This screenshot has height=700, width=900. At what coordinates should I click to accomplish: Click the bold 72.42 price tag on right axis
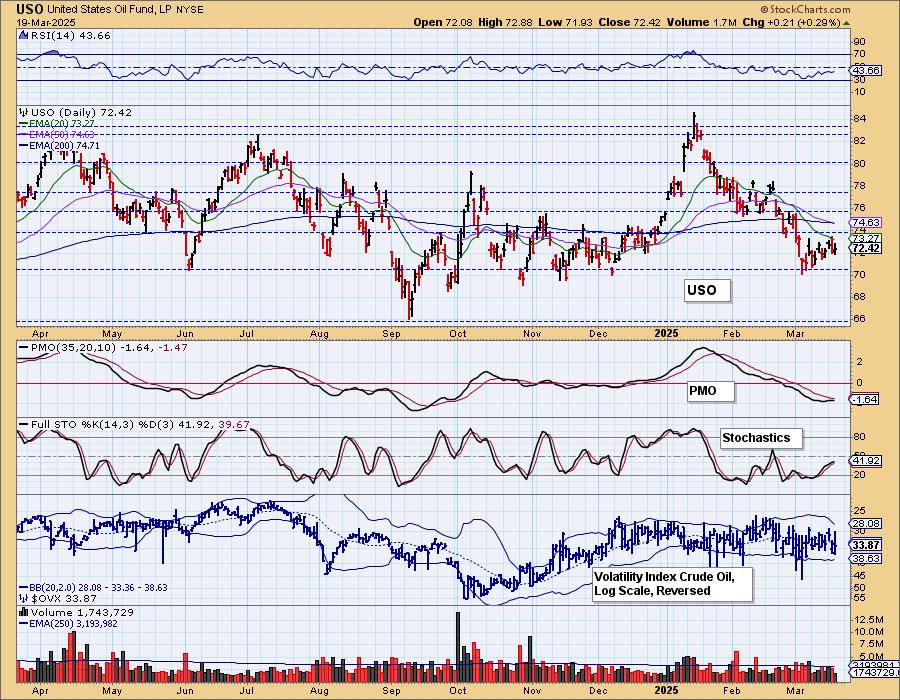[866, 248]
